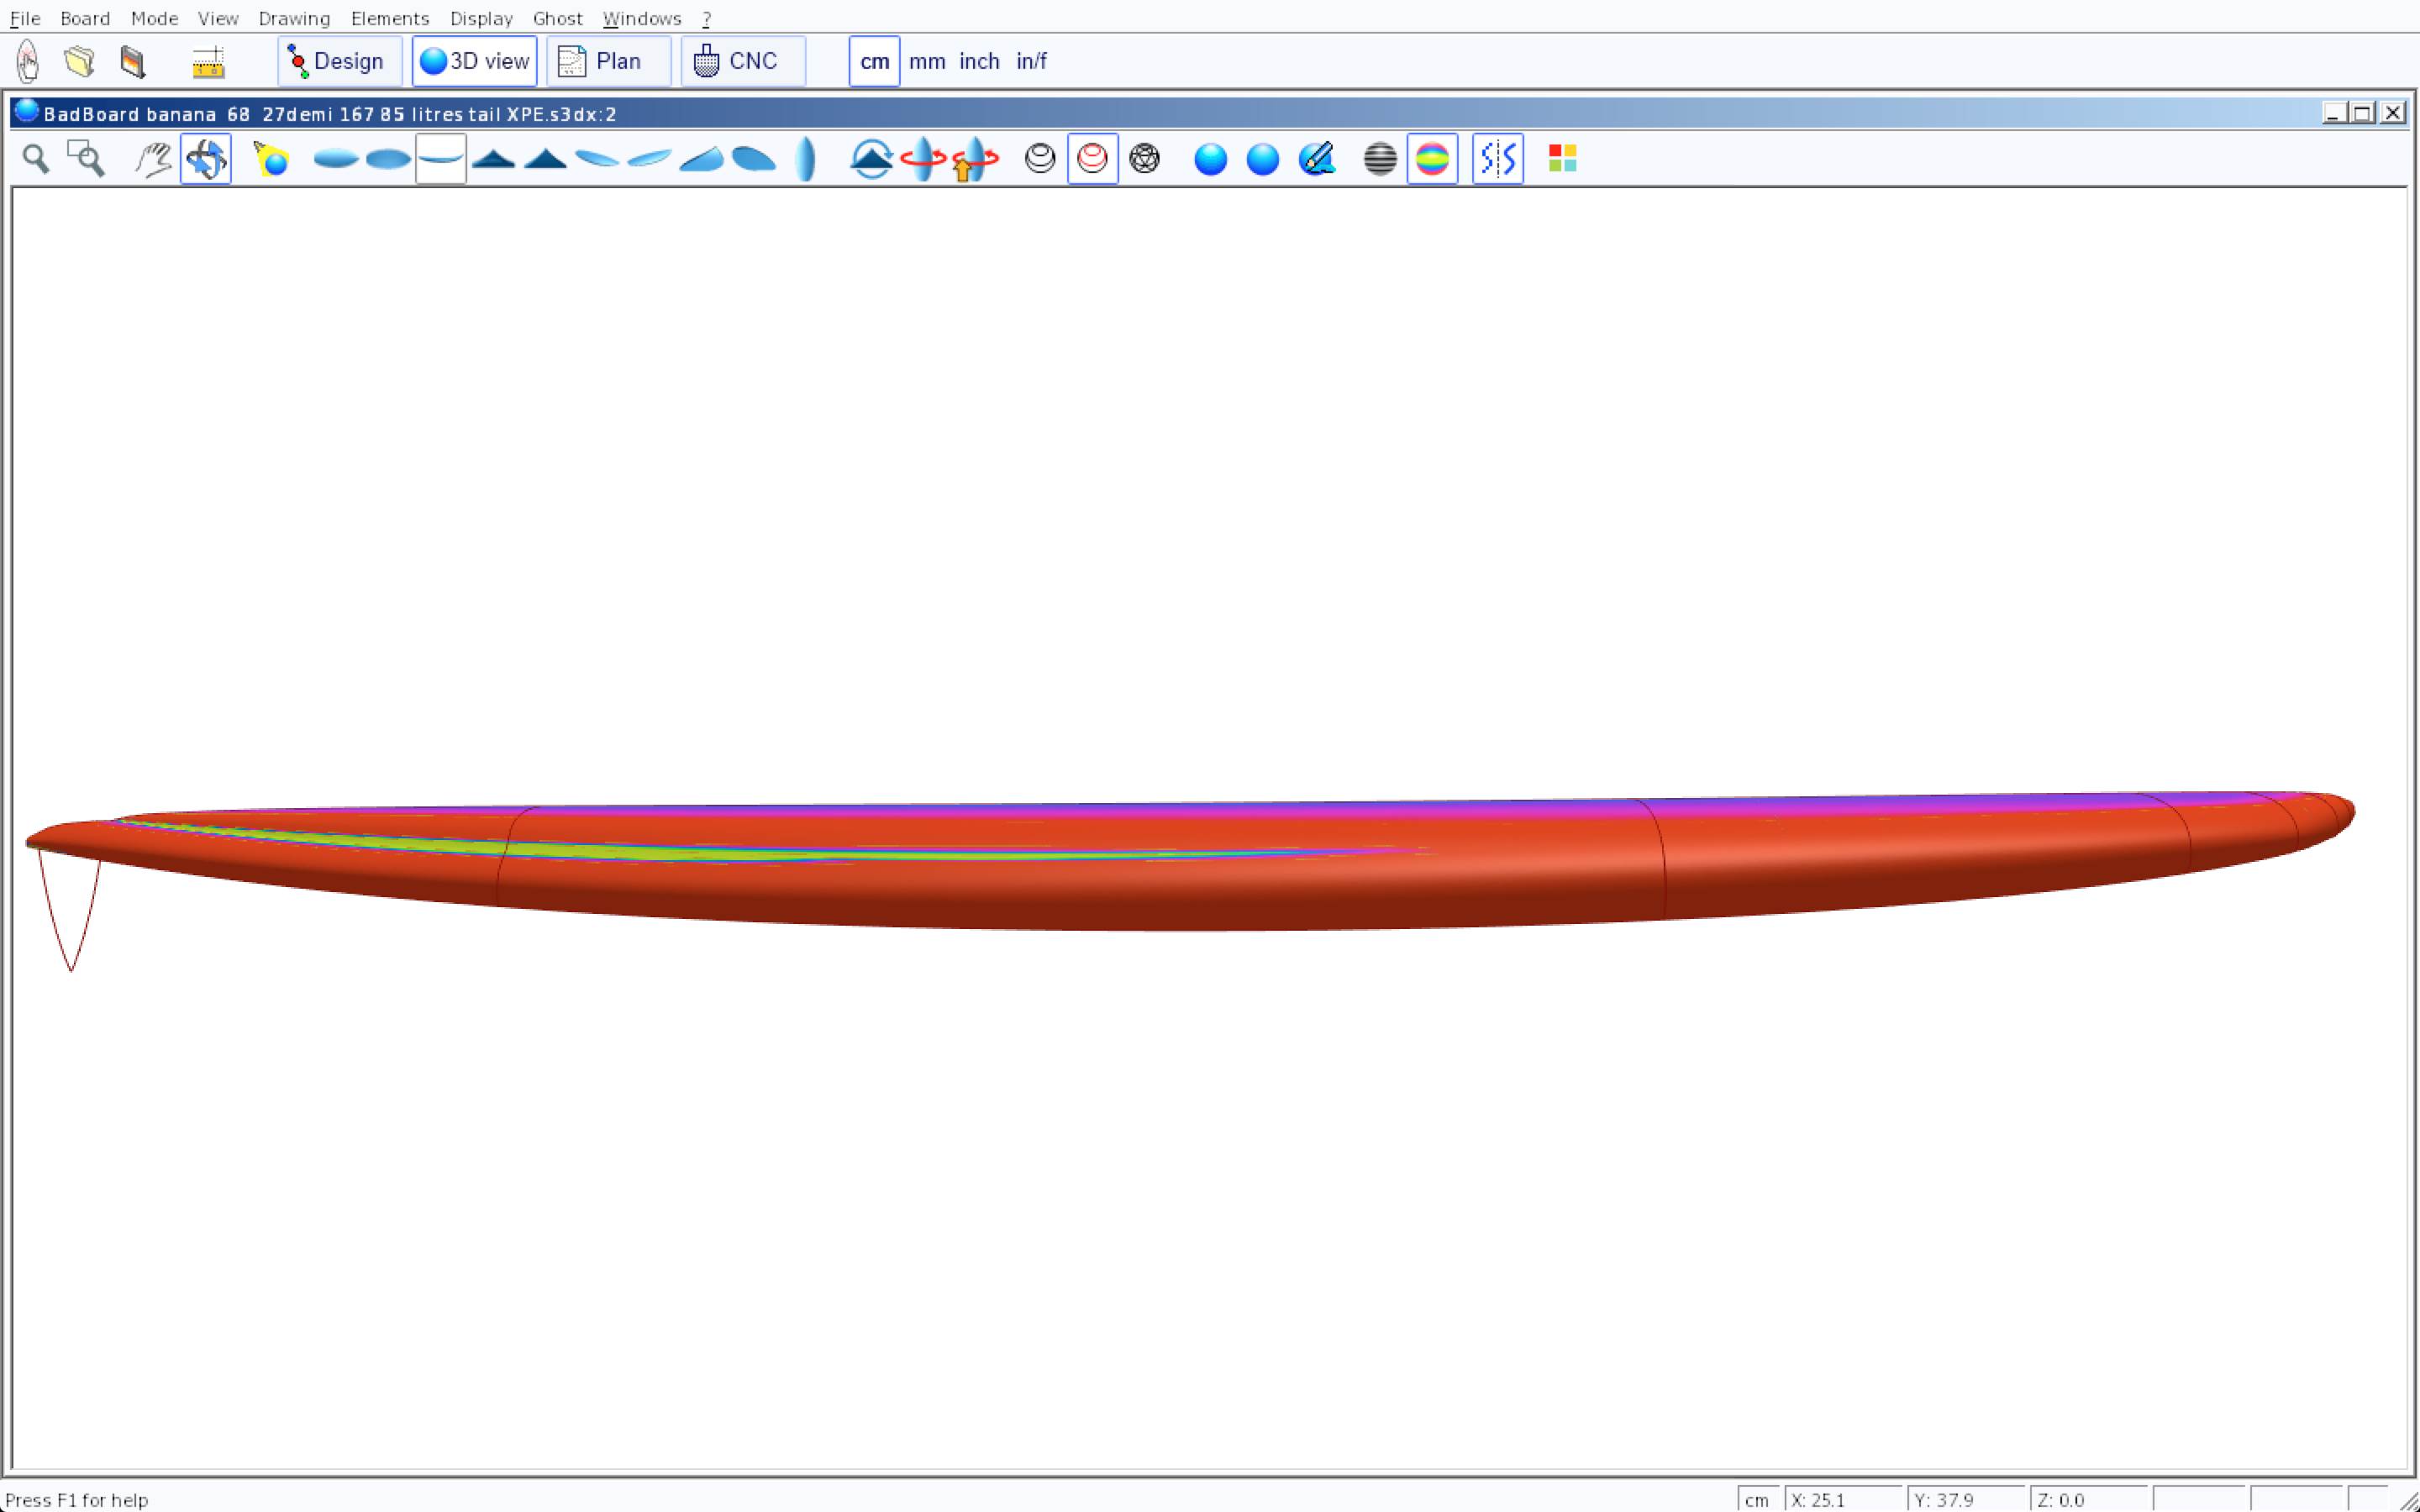Switch units to inch
This screenshot has width=2420, height=1512.
(x=979, y=62)
